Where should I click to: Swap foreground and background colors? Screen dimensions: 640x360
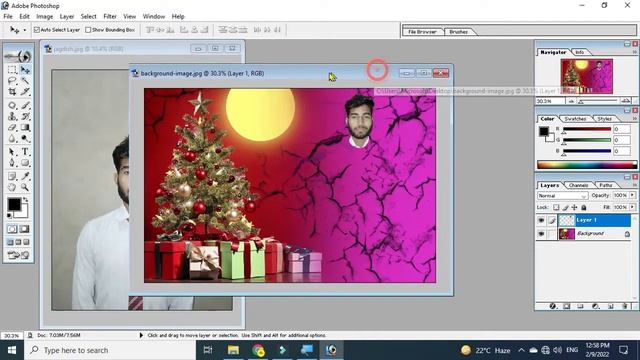26,200
